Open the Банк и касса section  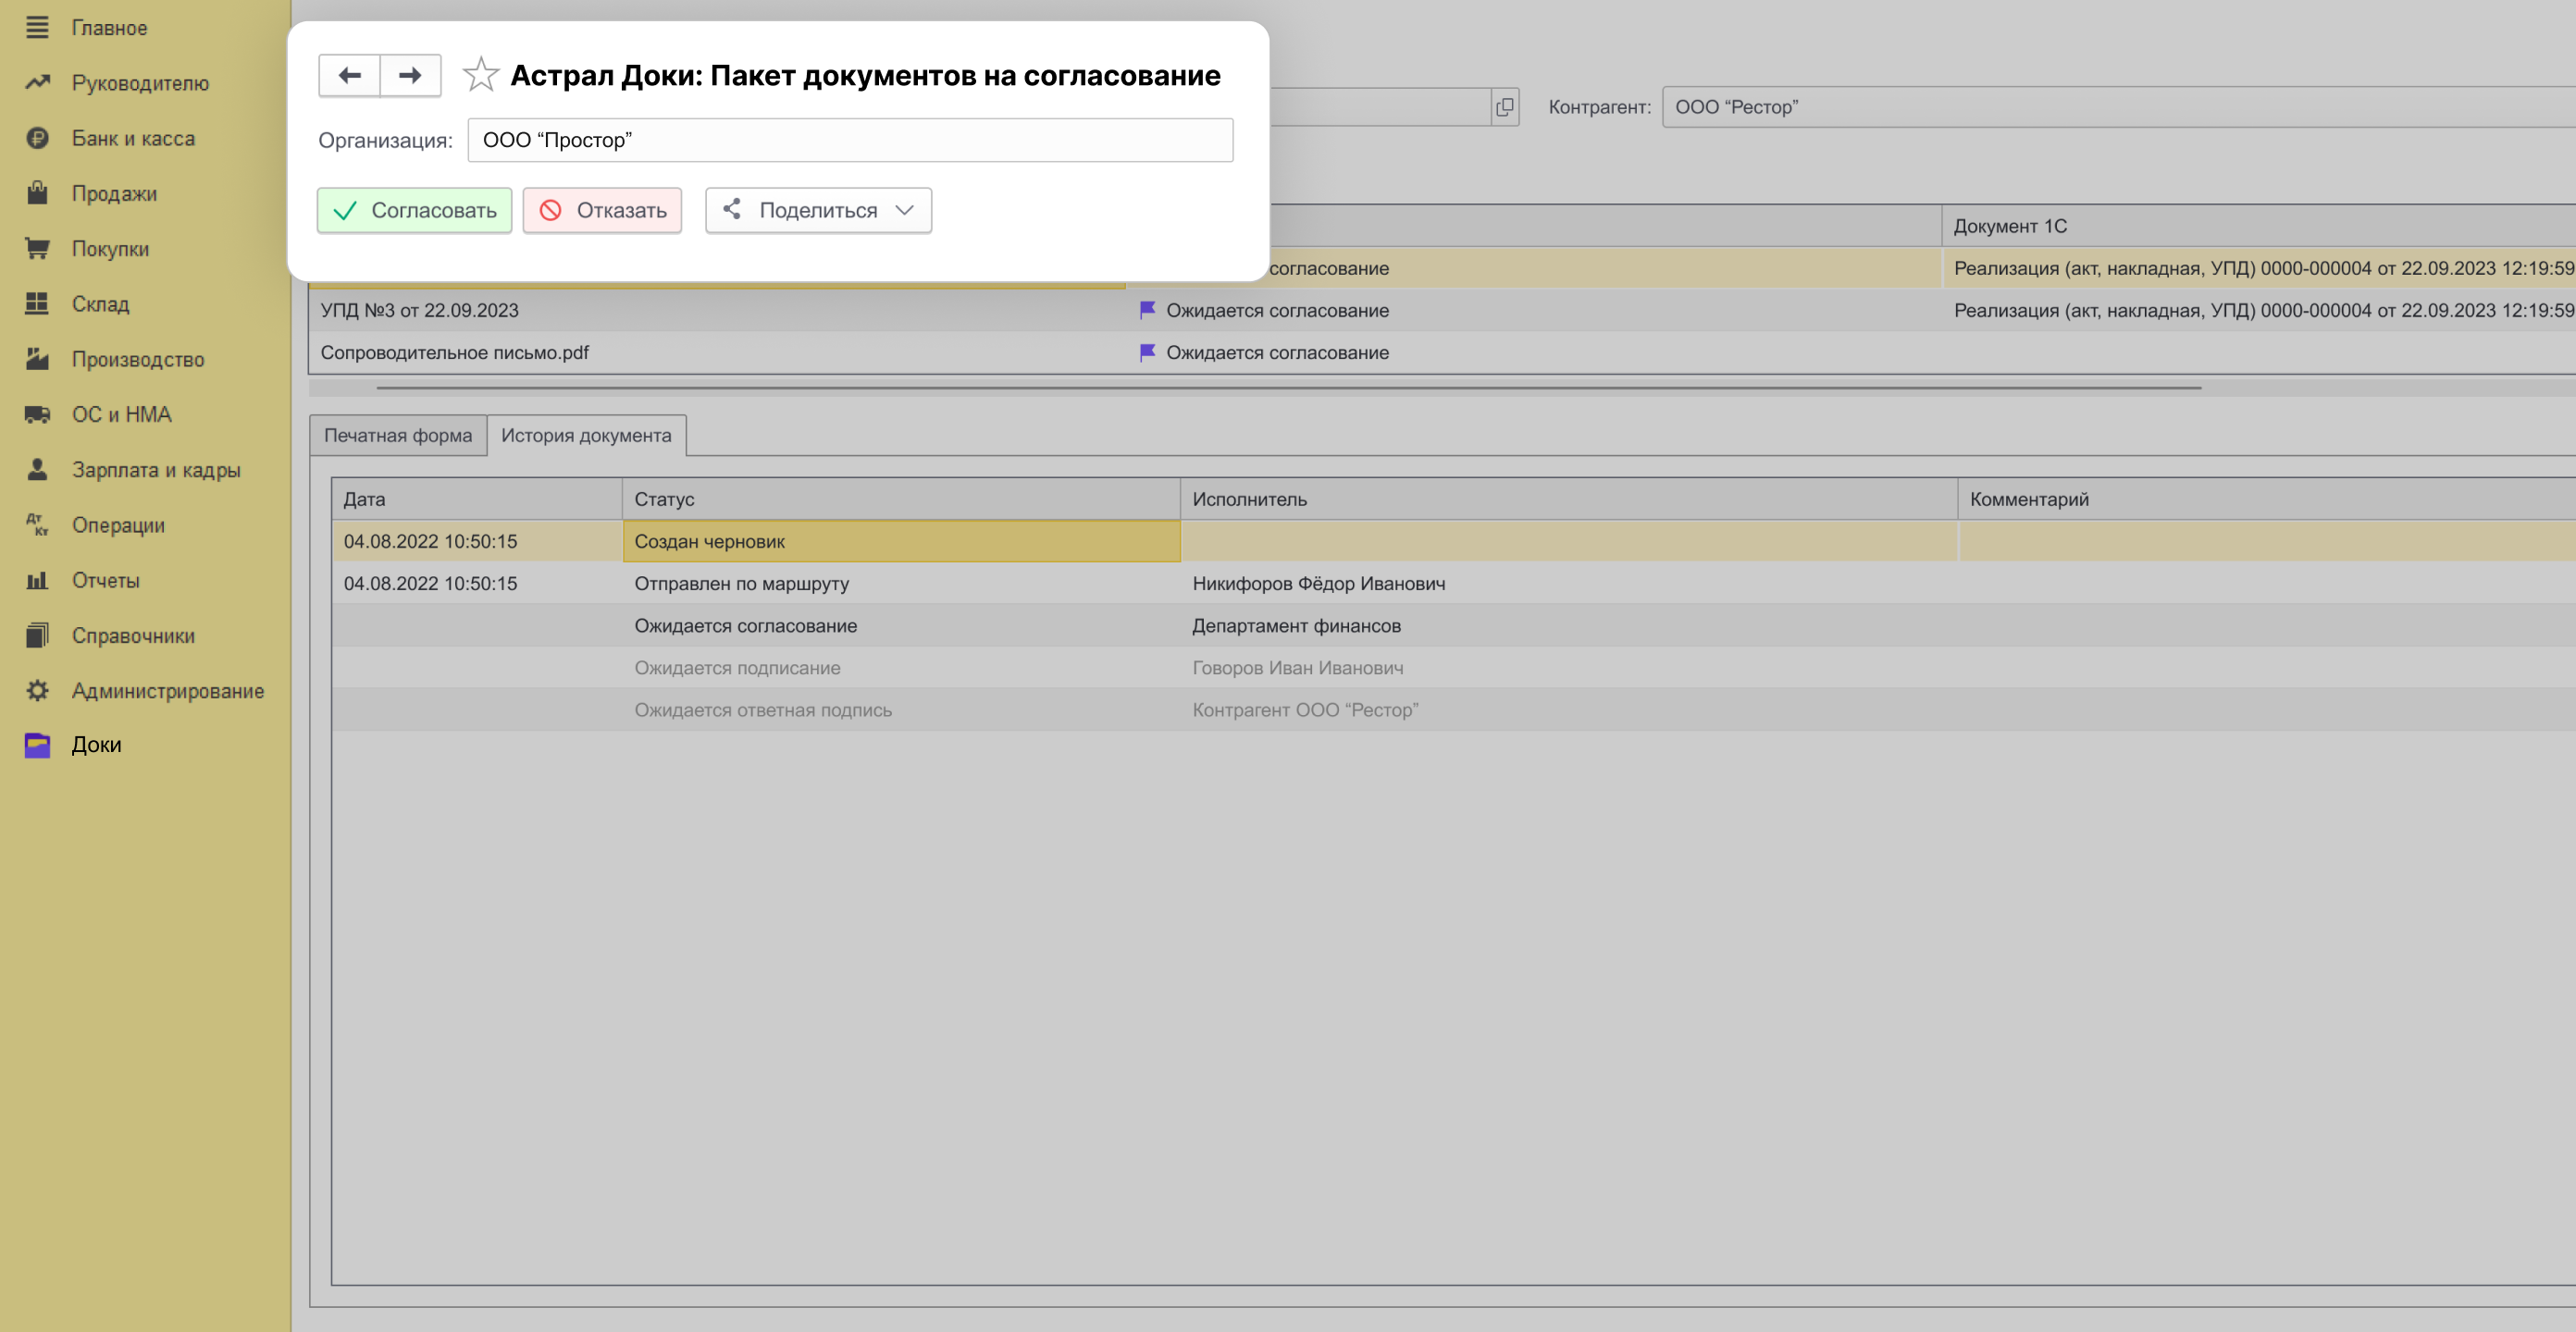(x=132, y=138)
